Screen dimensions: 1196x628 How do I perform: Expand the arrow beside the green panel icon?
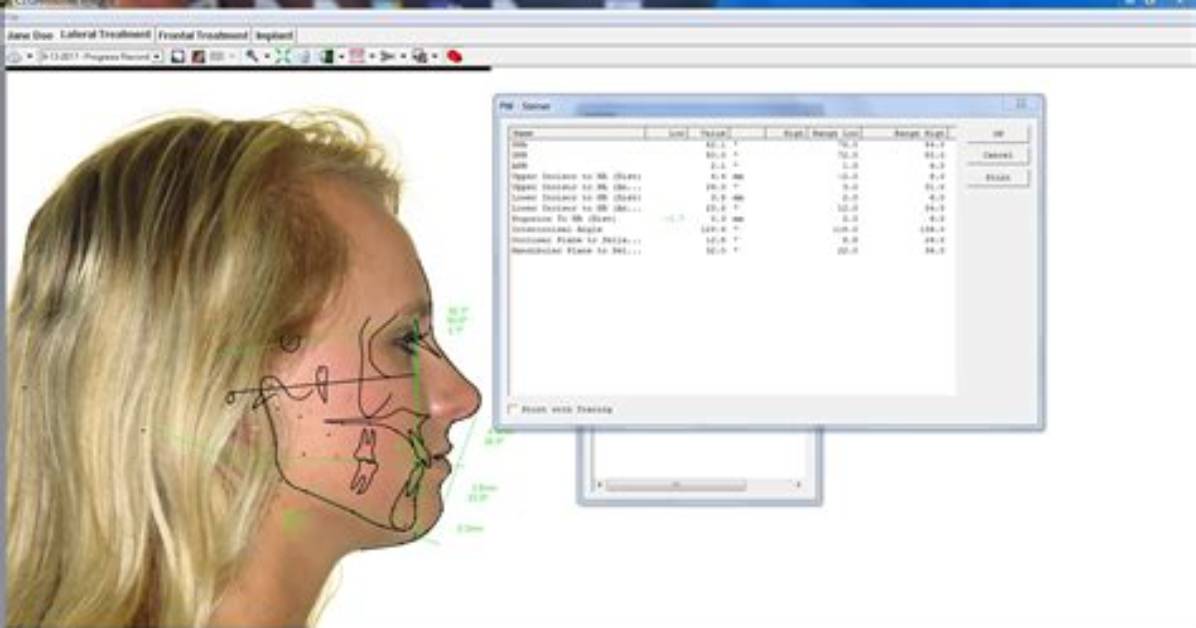pyautogui.click(x=341, y=56)
